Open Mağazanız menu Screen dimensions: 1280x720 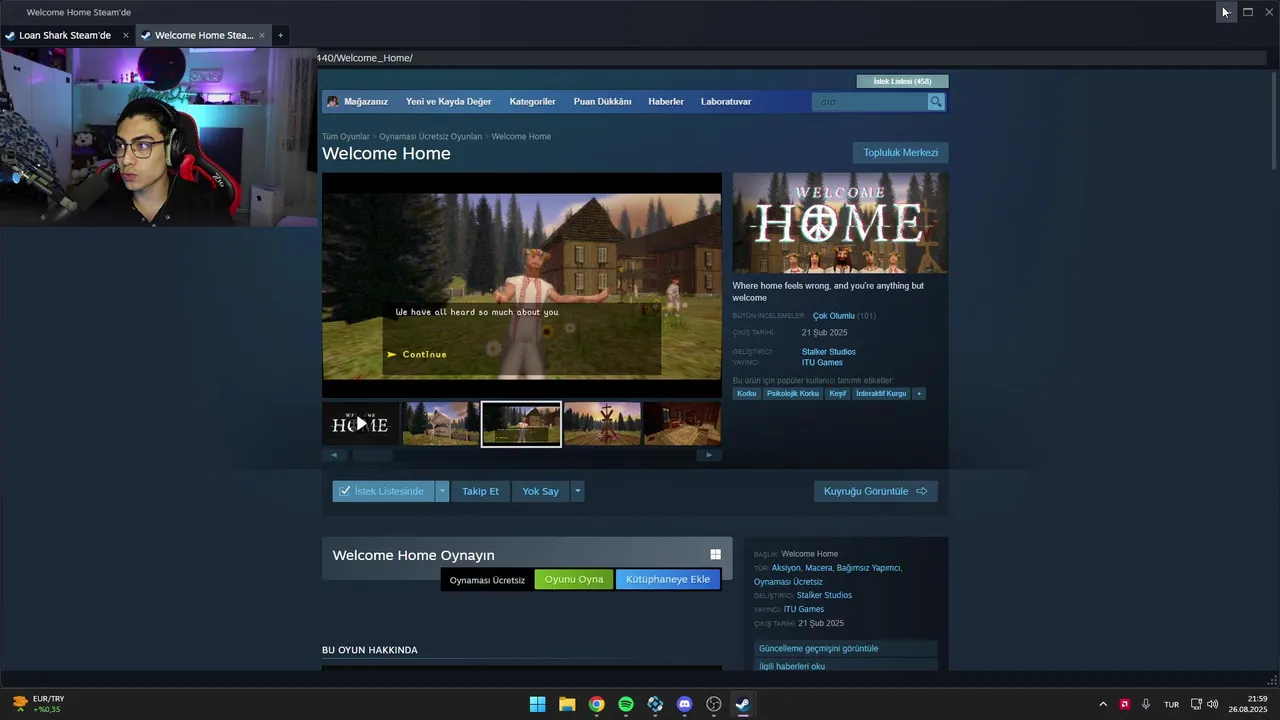[366, 102]
